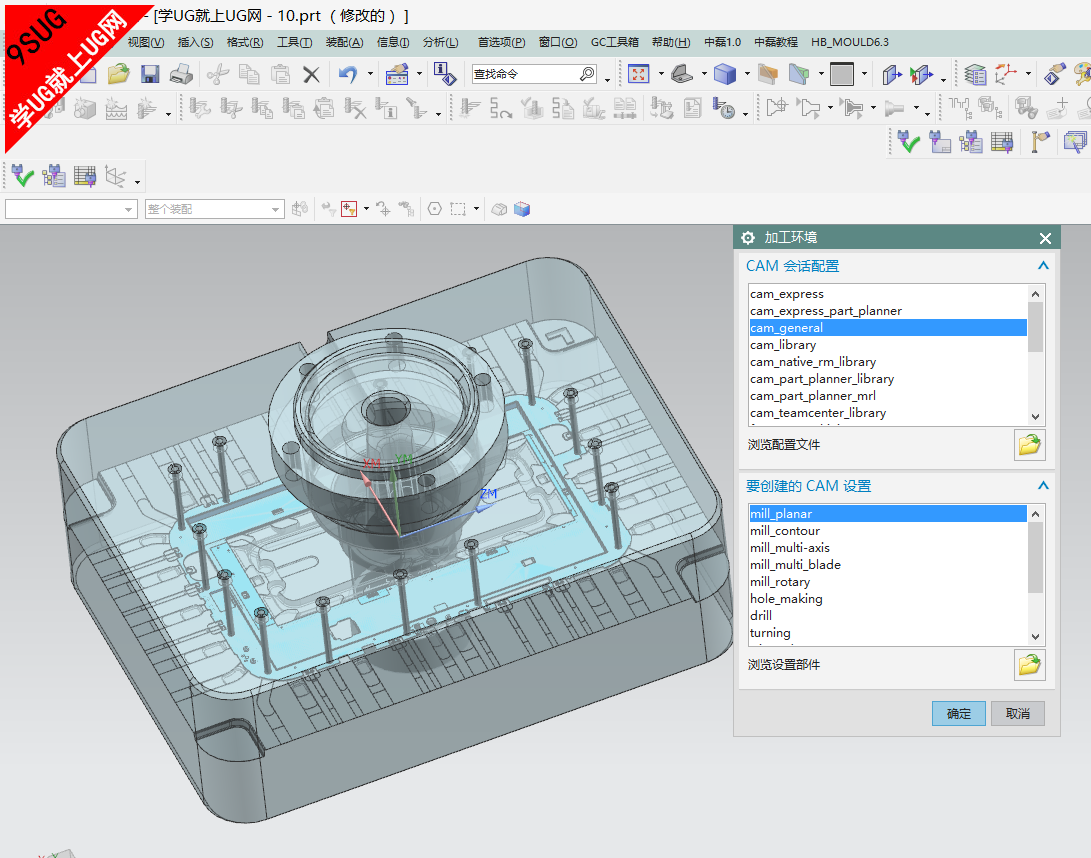Select cam_library configuration
Screen dimensions: 1091x858
(888, 344)
